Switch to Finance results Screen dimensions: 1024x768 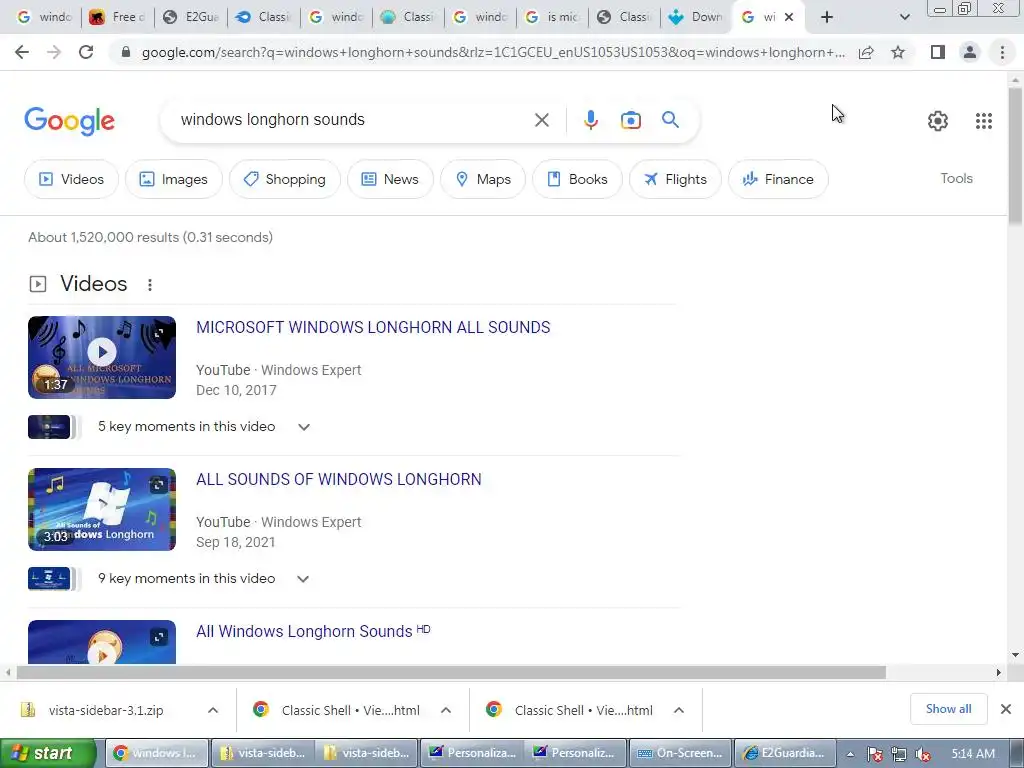click(x=778, y=179)
